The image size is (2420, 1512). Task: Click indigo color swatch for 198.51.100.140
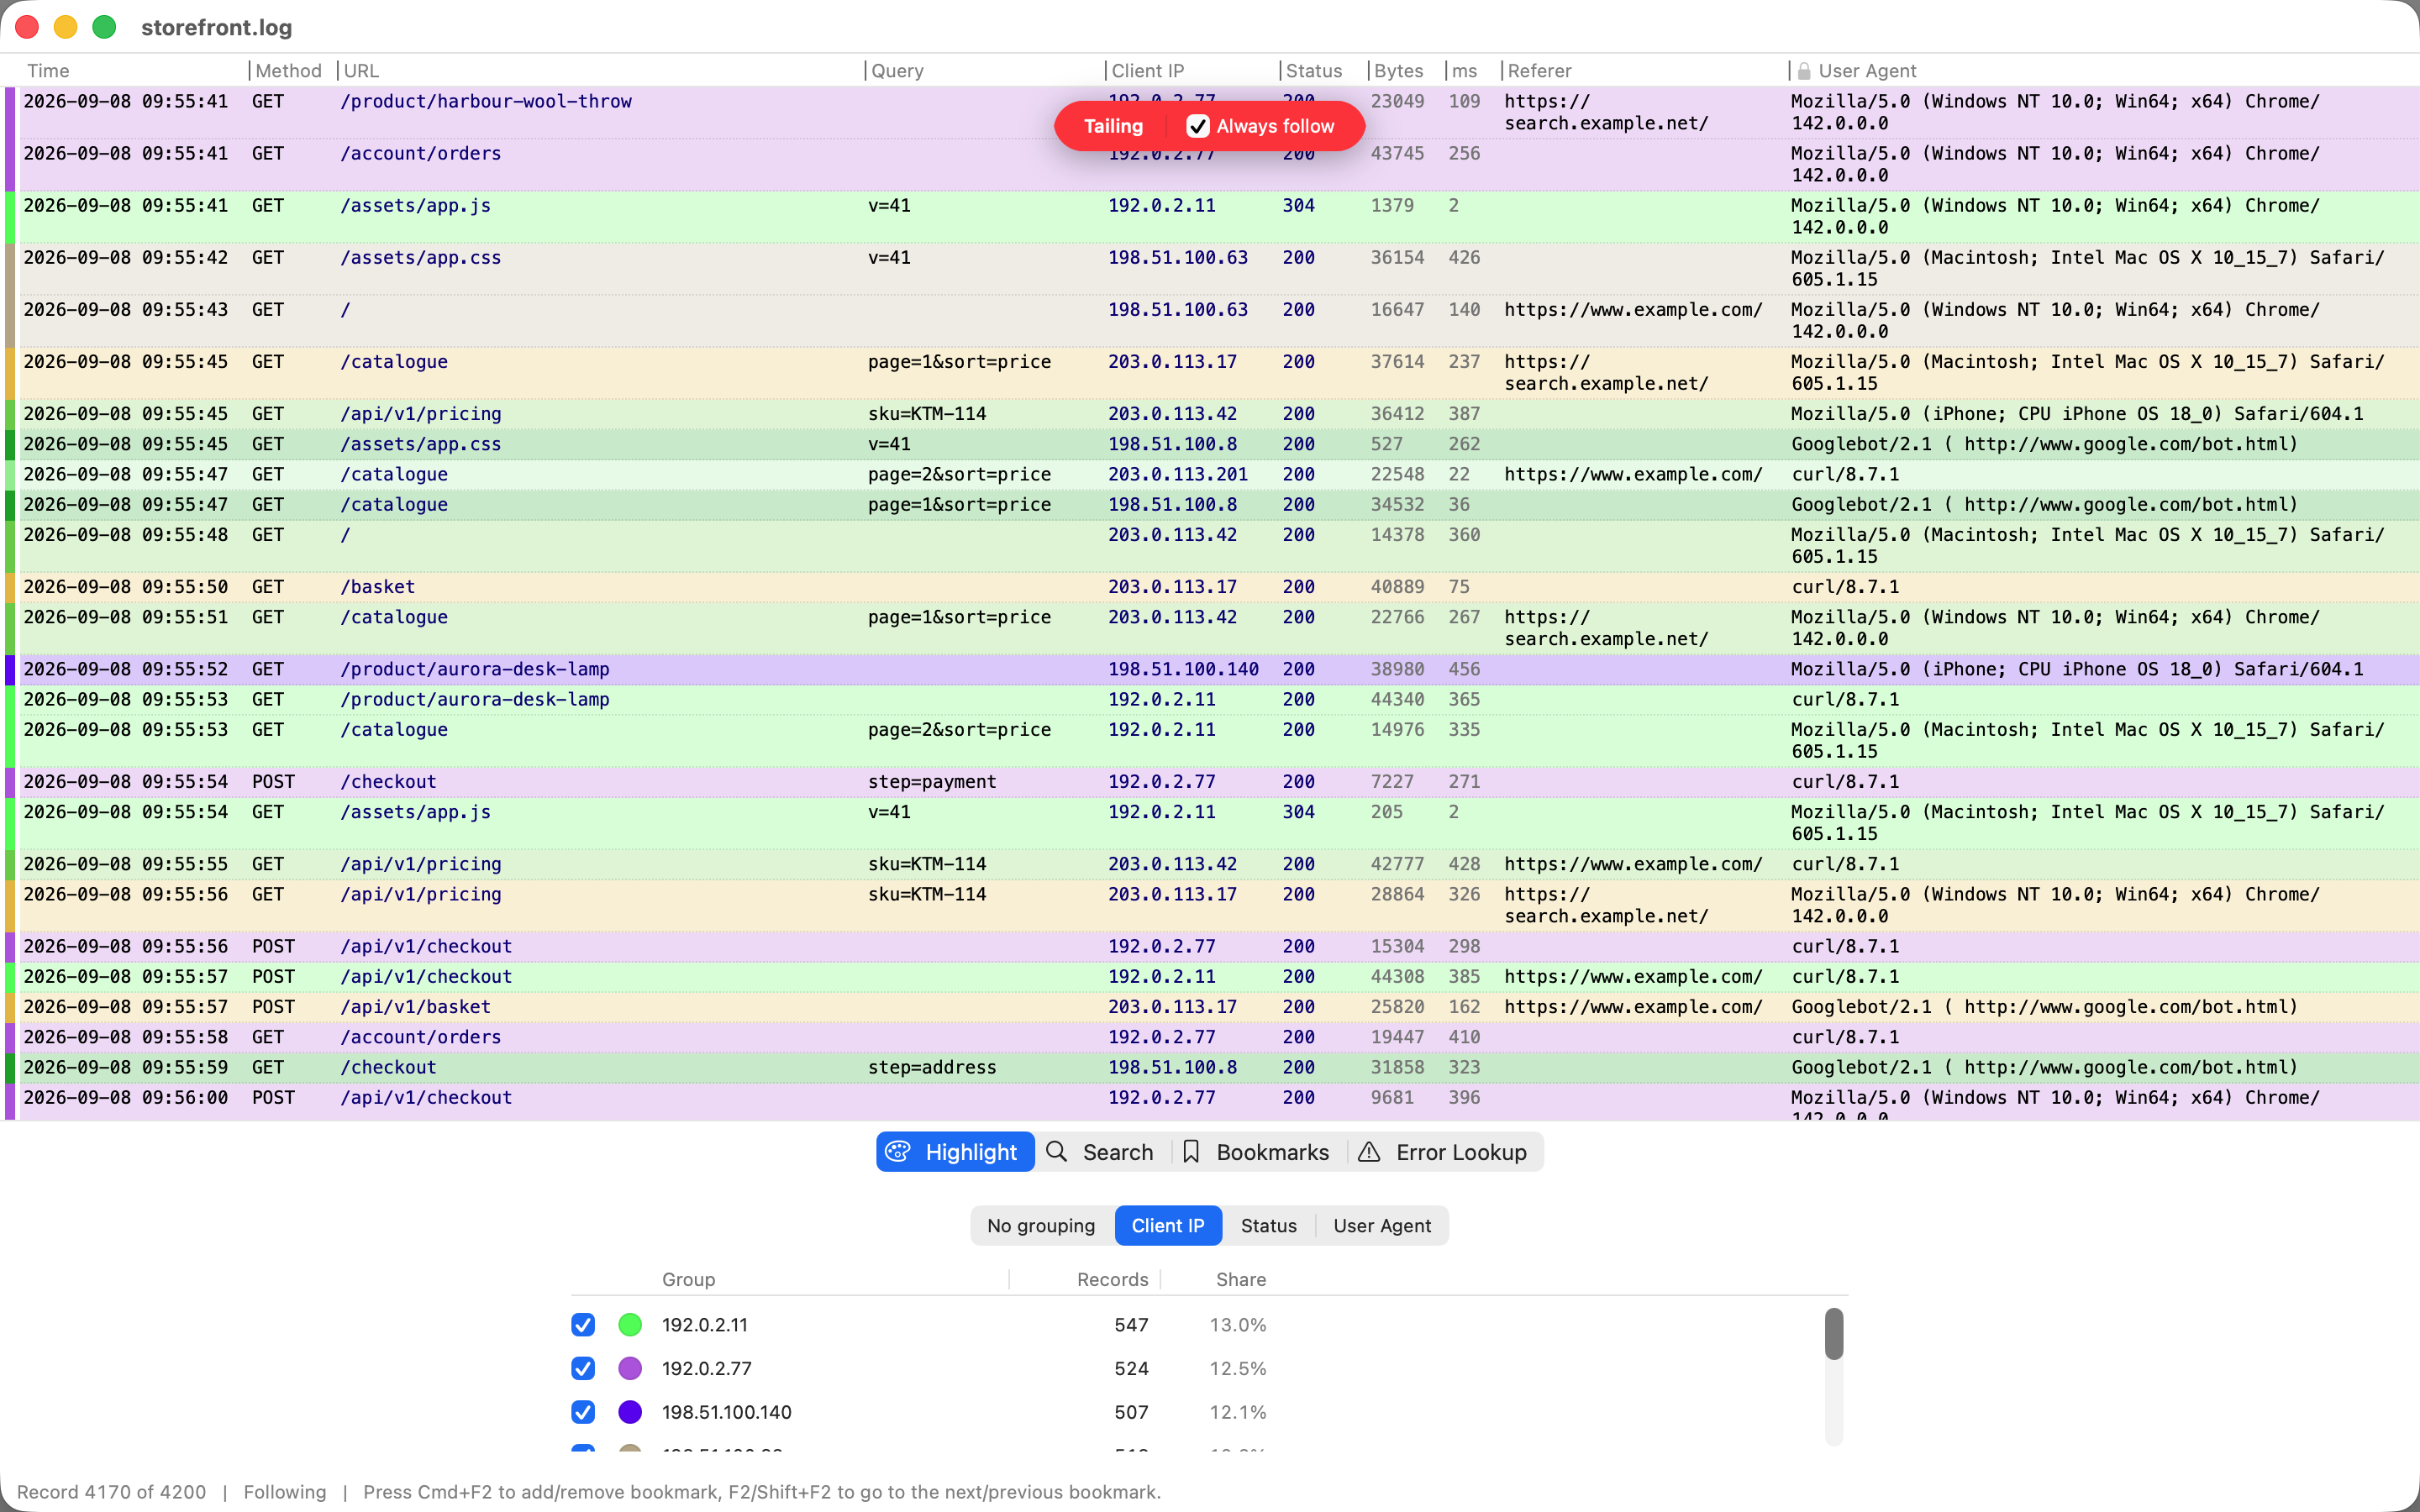click(630, 1412)
